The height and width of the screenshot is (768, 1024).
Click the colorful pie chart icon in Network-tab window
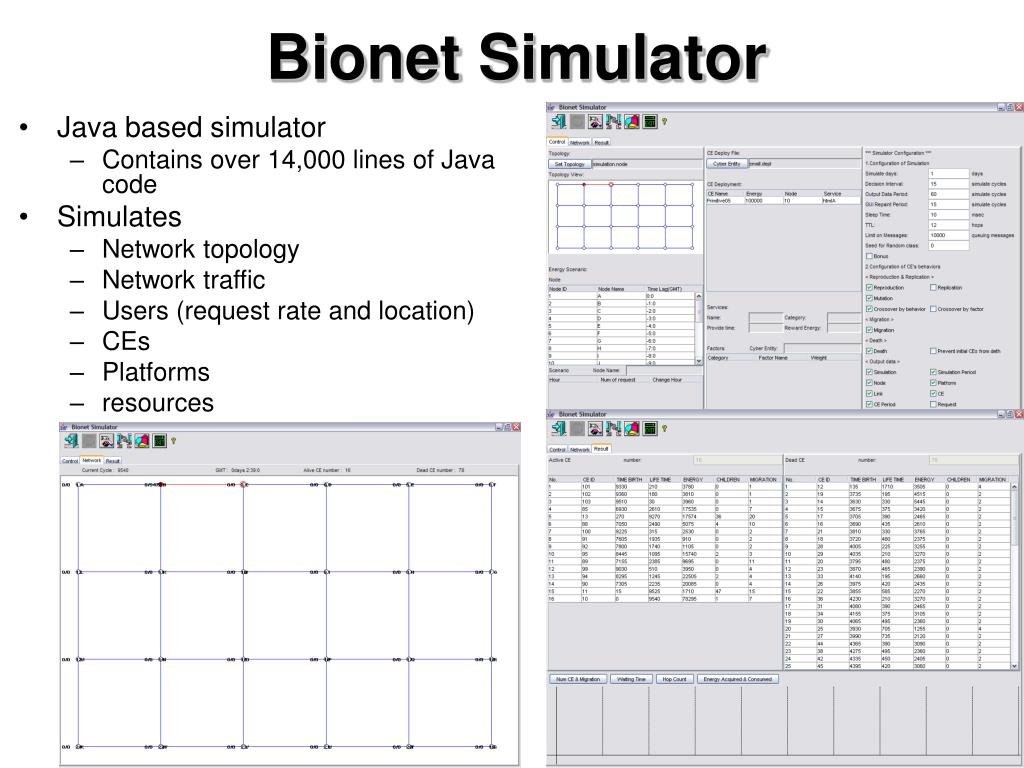pyautogui.click(x=142, y=441)
